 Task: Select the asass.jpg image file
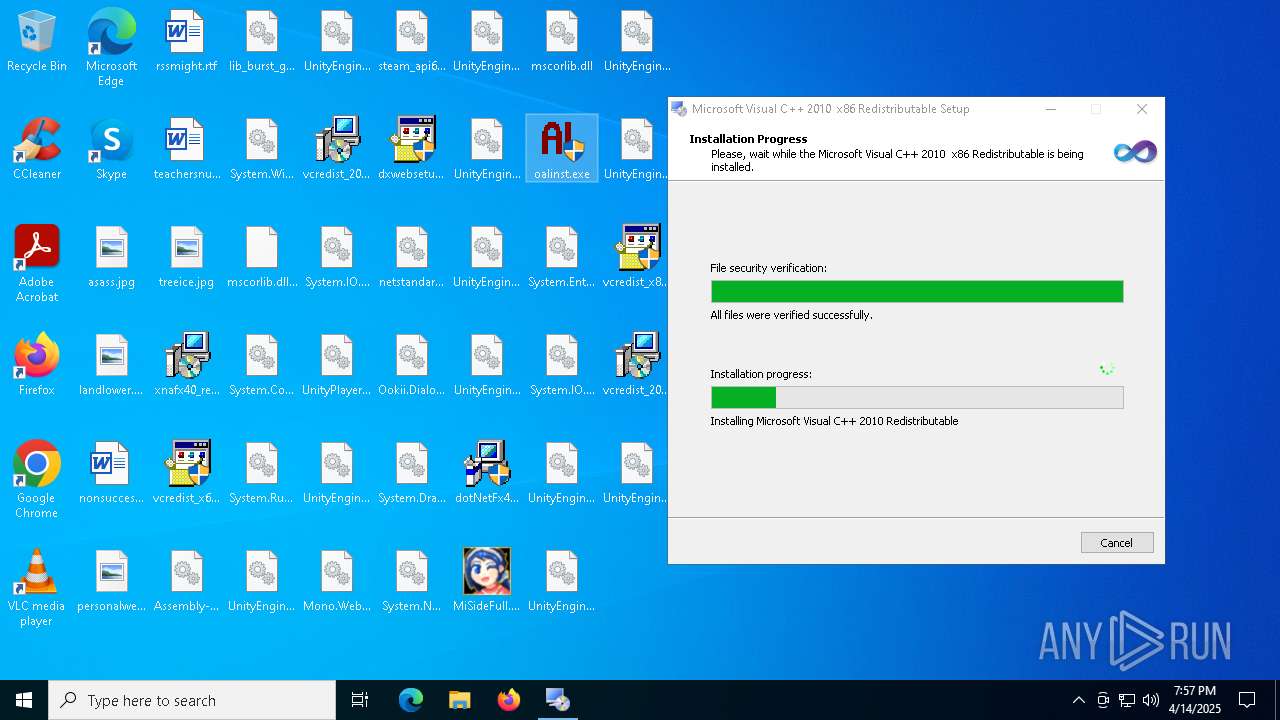point(111,258)
